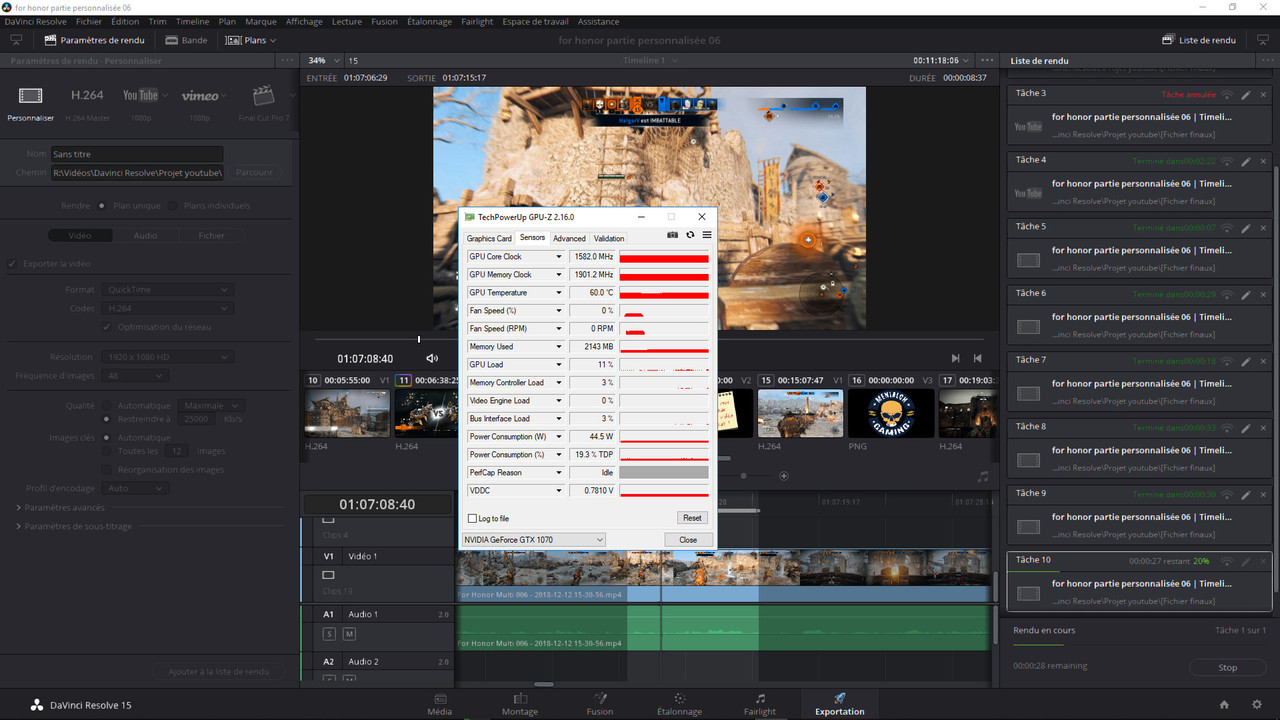Viewport: 1280px width, 720px height.
Task: Toggle the Bande panel button
Action: pyautogui.click(x=186, y=40)
